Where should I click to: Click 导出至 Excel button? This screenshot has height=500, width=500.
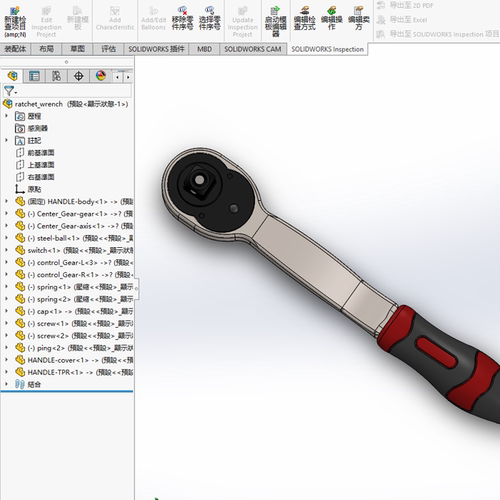pyautogui.click(x=402, y=20)
